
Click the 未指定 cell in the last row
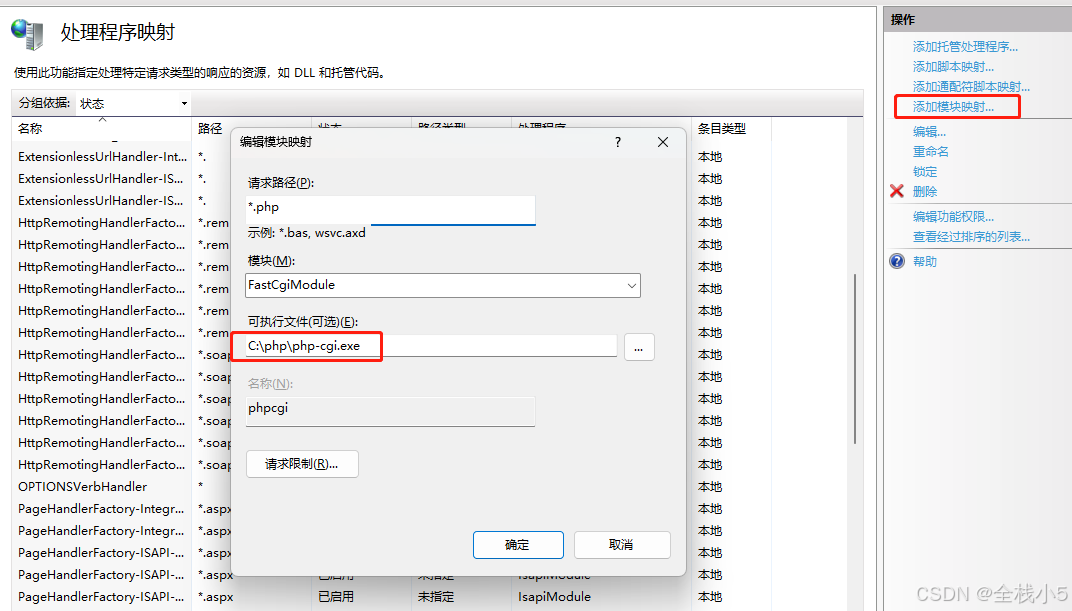coord(436,597)
